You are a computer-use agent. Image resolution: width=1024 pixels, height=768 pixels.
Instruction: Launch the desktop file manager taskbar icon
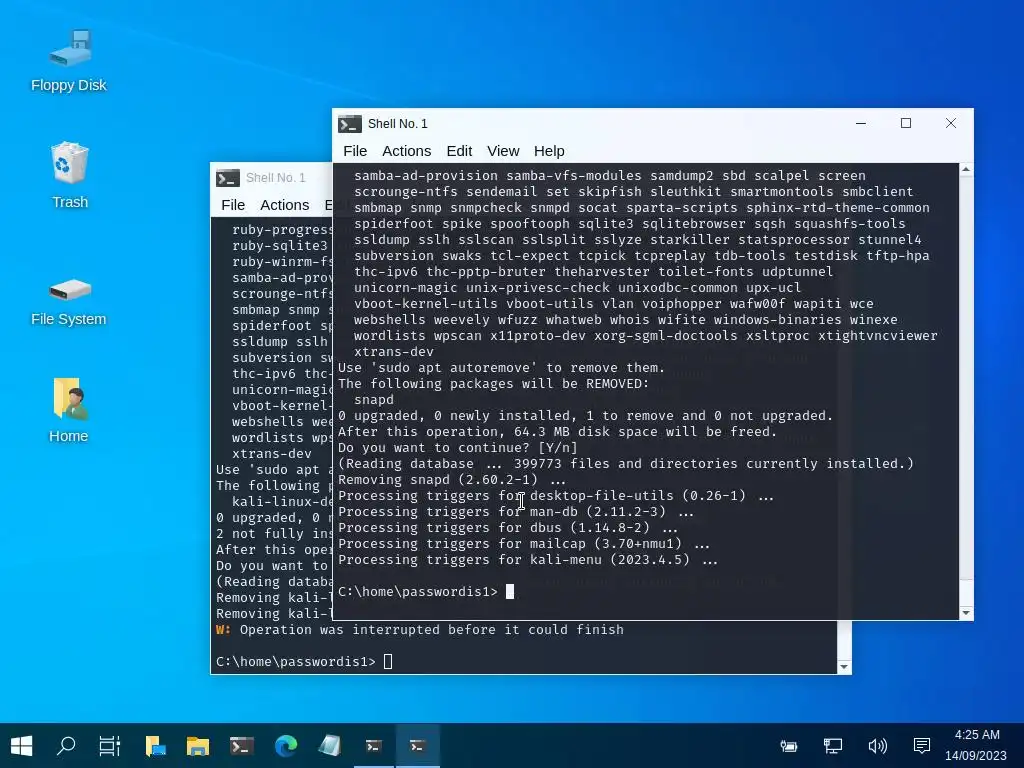pyautogui.click(x=155, y=746)
